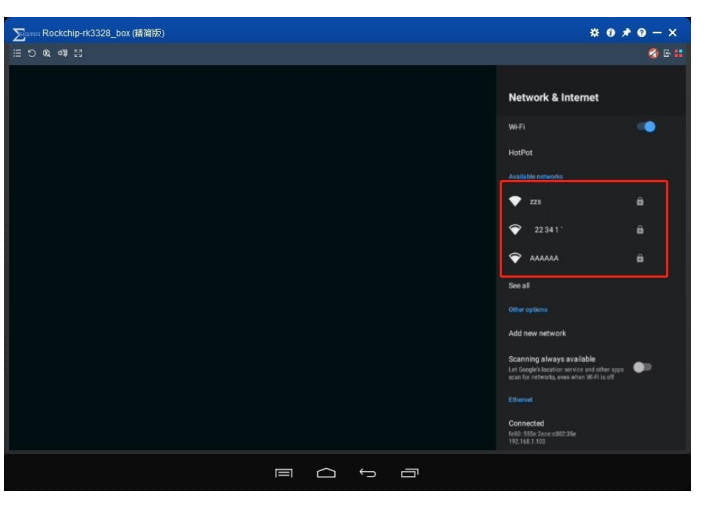Click the lock icon on AAAAAA network
The height and width of the screenshot is (508, 707).
(x=640, y=258)
